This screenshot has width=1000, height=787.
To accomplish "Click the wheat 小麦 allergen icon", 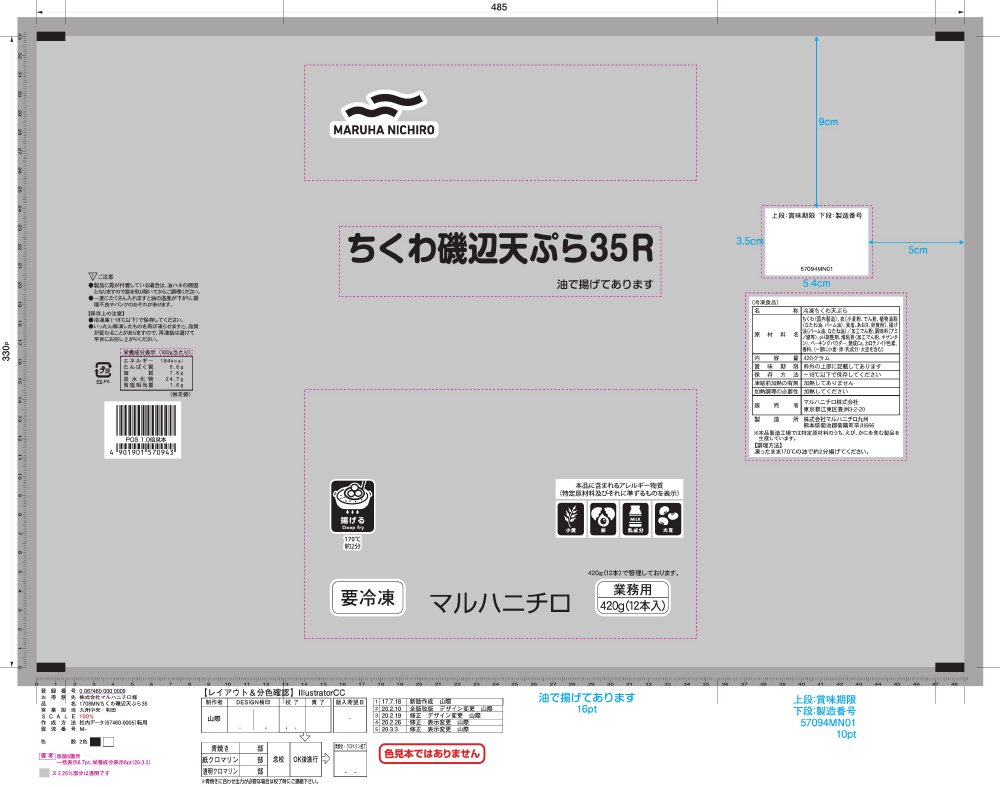I will 570,519.
